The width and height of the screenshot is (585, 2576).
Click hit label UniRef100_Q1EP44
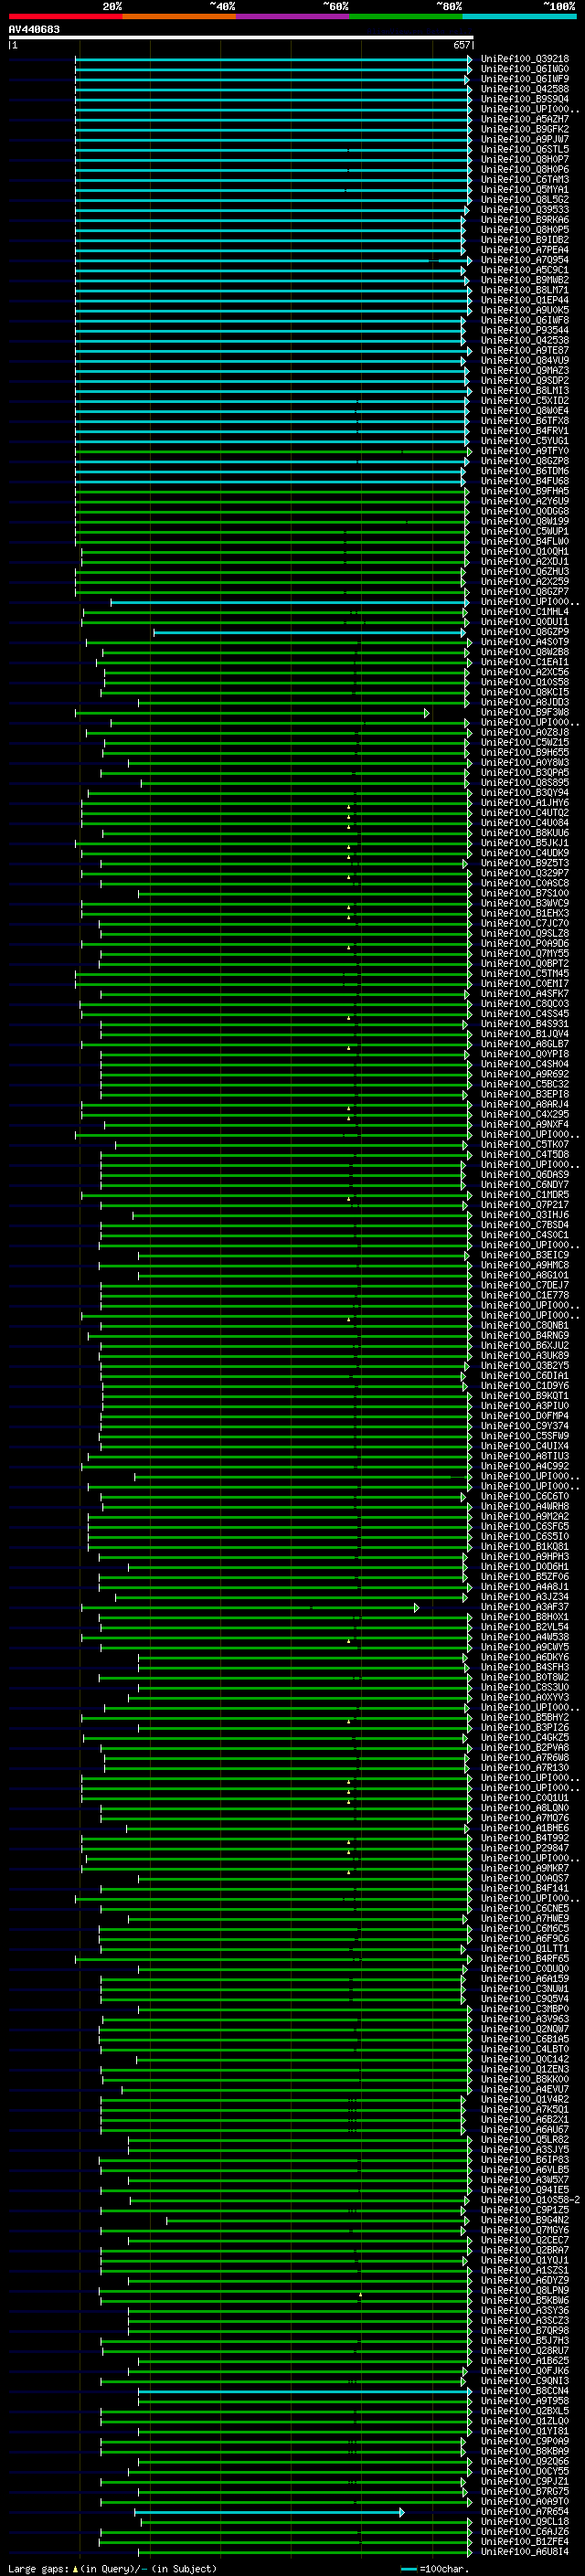[525, 300]
